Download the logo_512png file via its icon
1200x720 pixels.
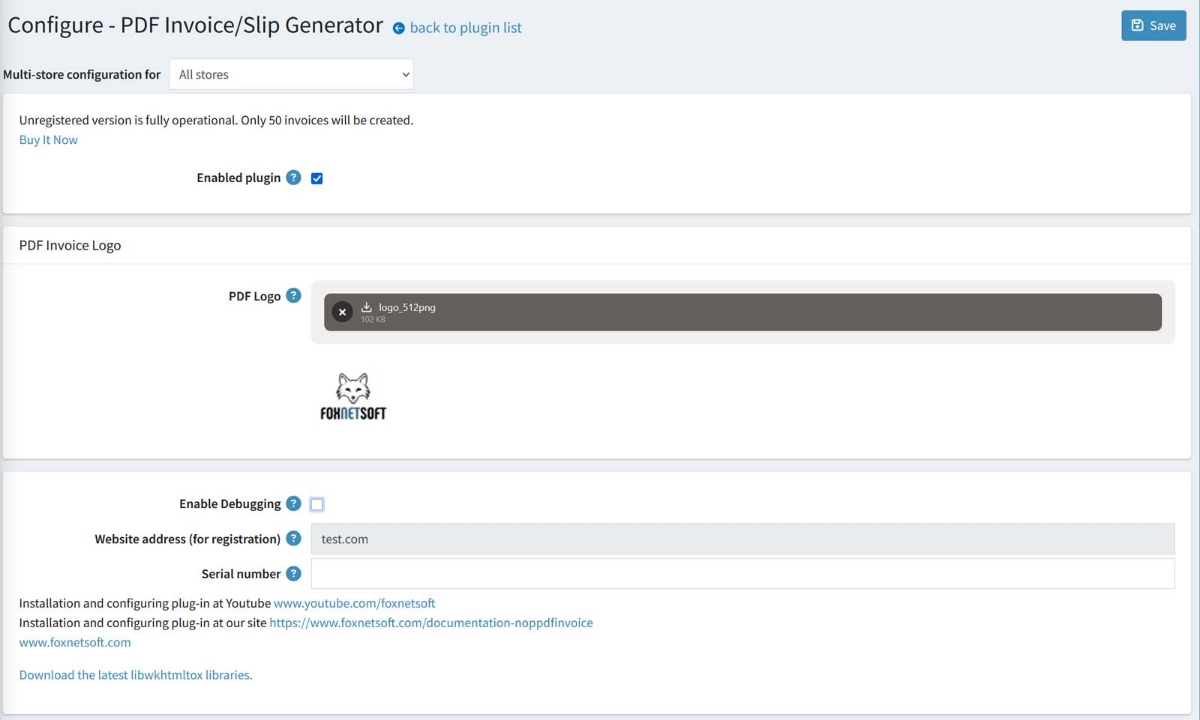tap(369, 307)
